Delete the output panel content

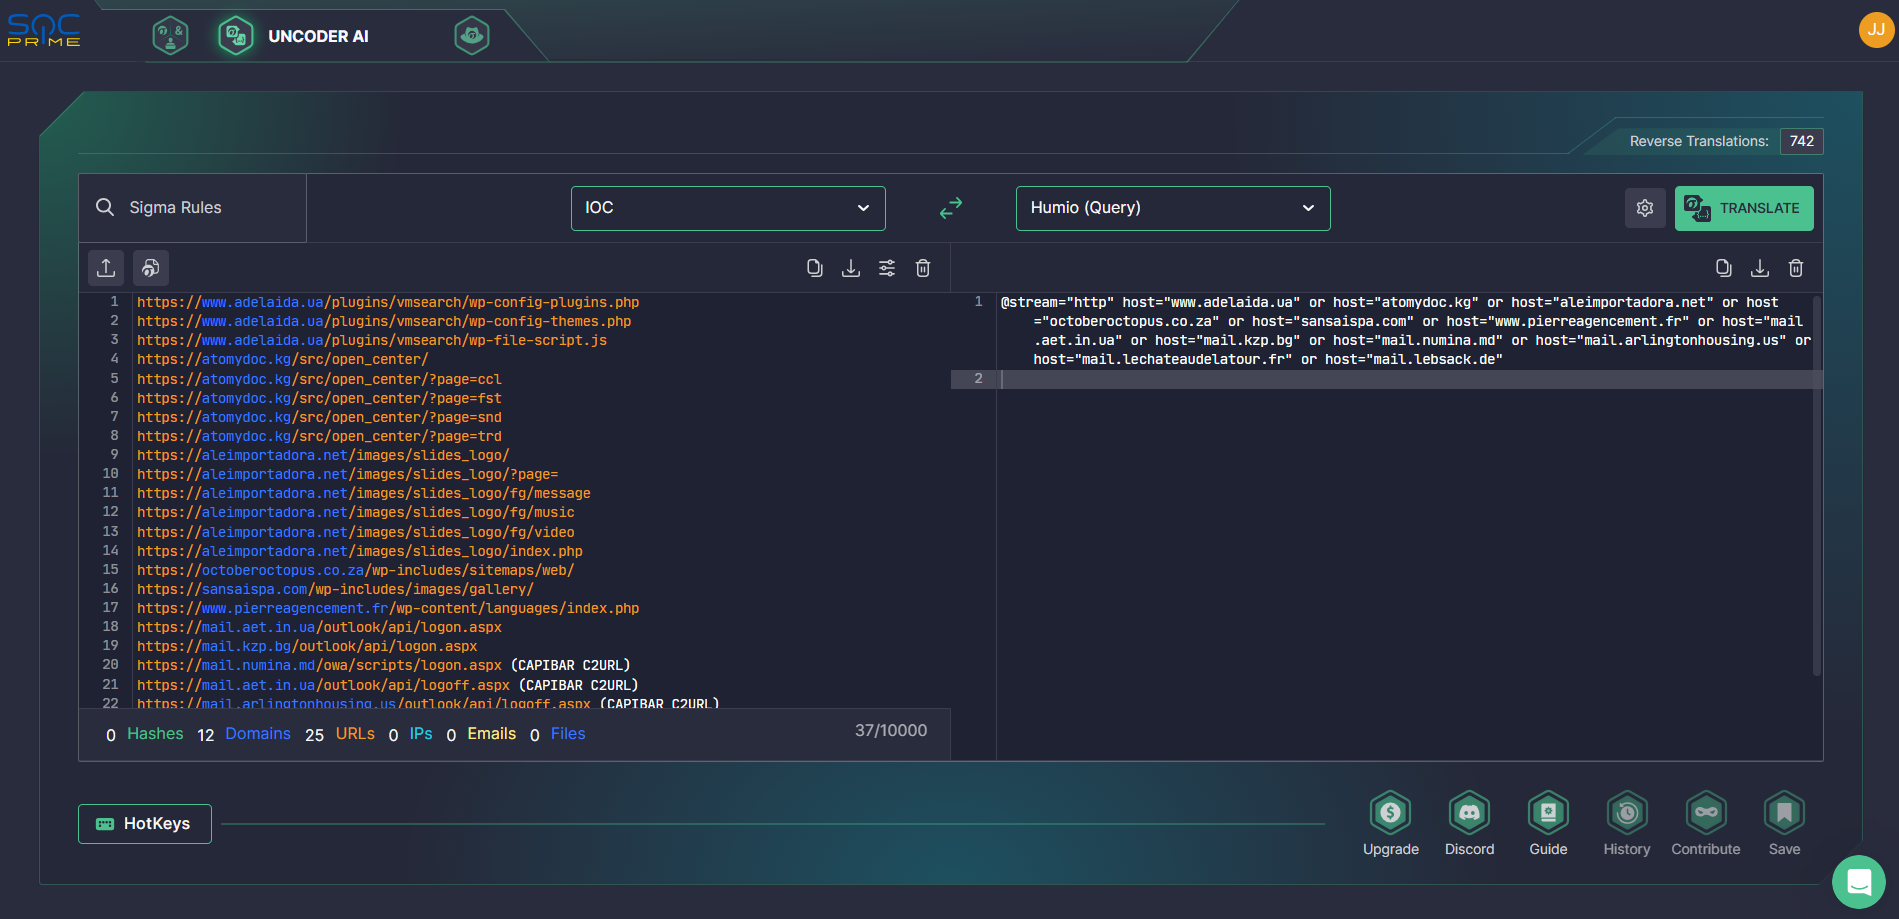point(1796,268)
